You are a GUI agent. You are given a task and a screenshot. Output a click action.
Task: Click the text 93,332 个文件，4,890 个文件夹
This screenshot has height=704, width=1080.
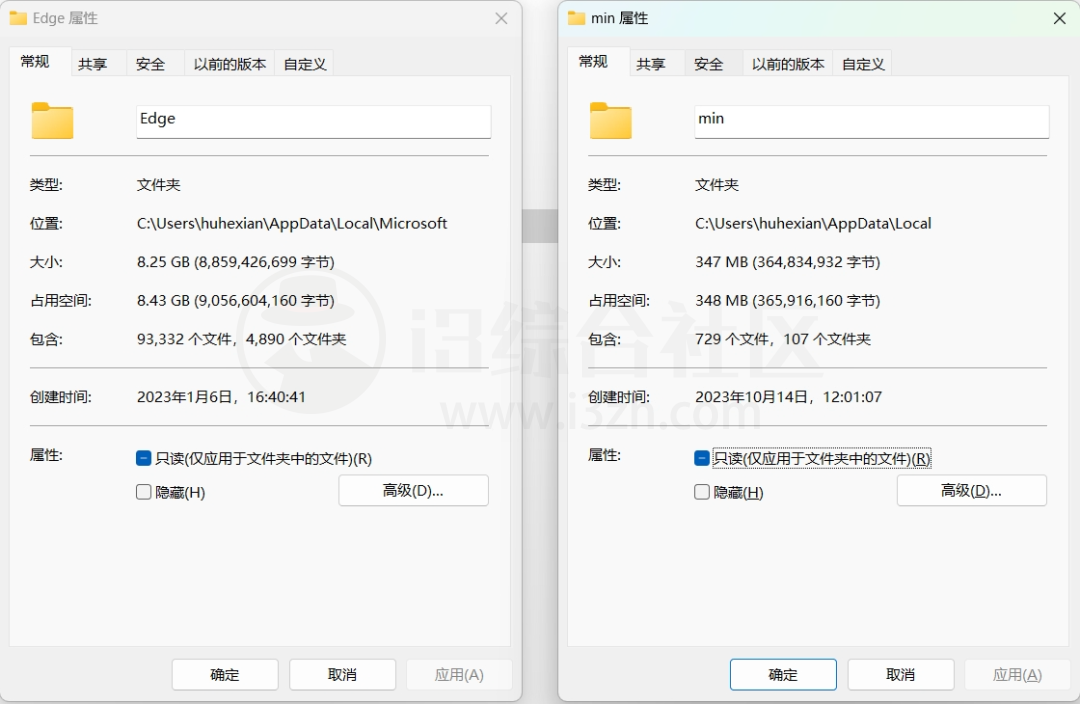click(241, 339)
